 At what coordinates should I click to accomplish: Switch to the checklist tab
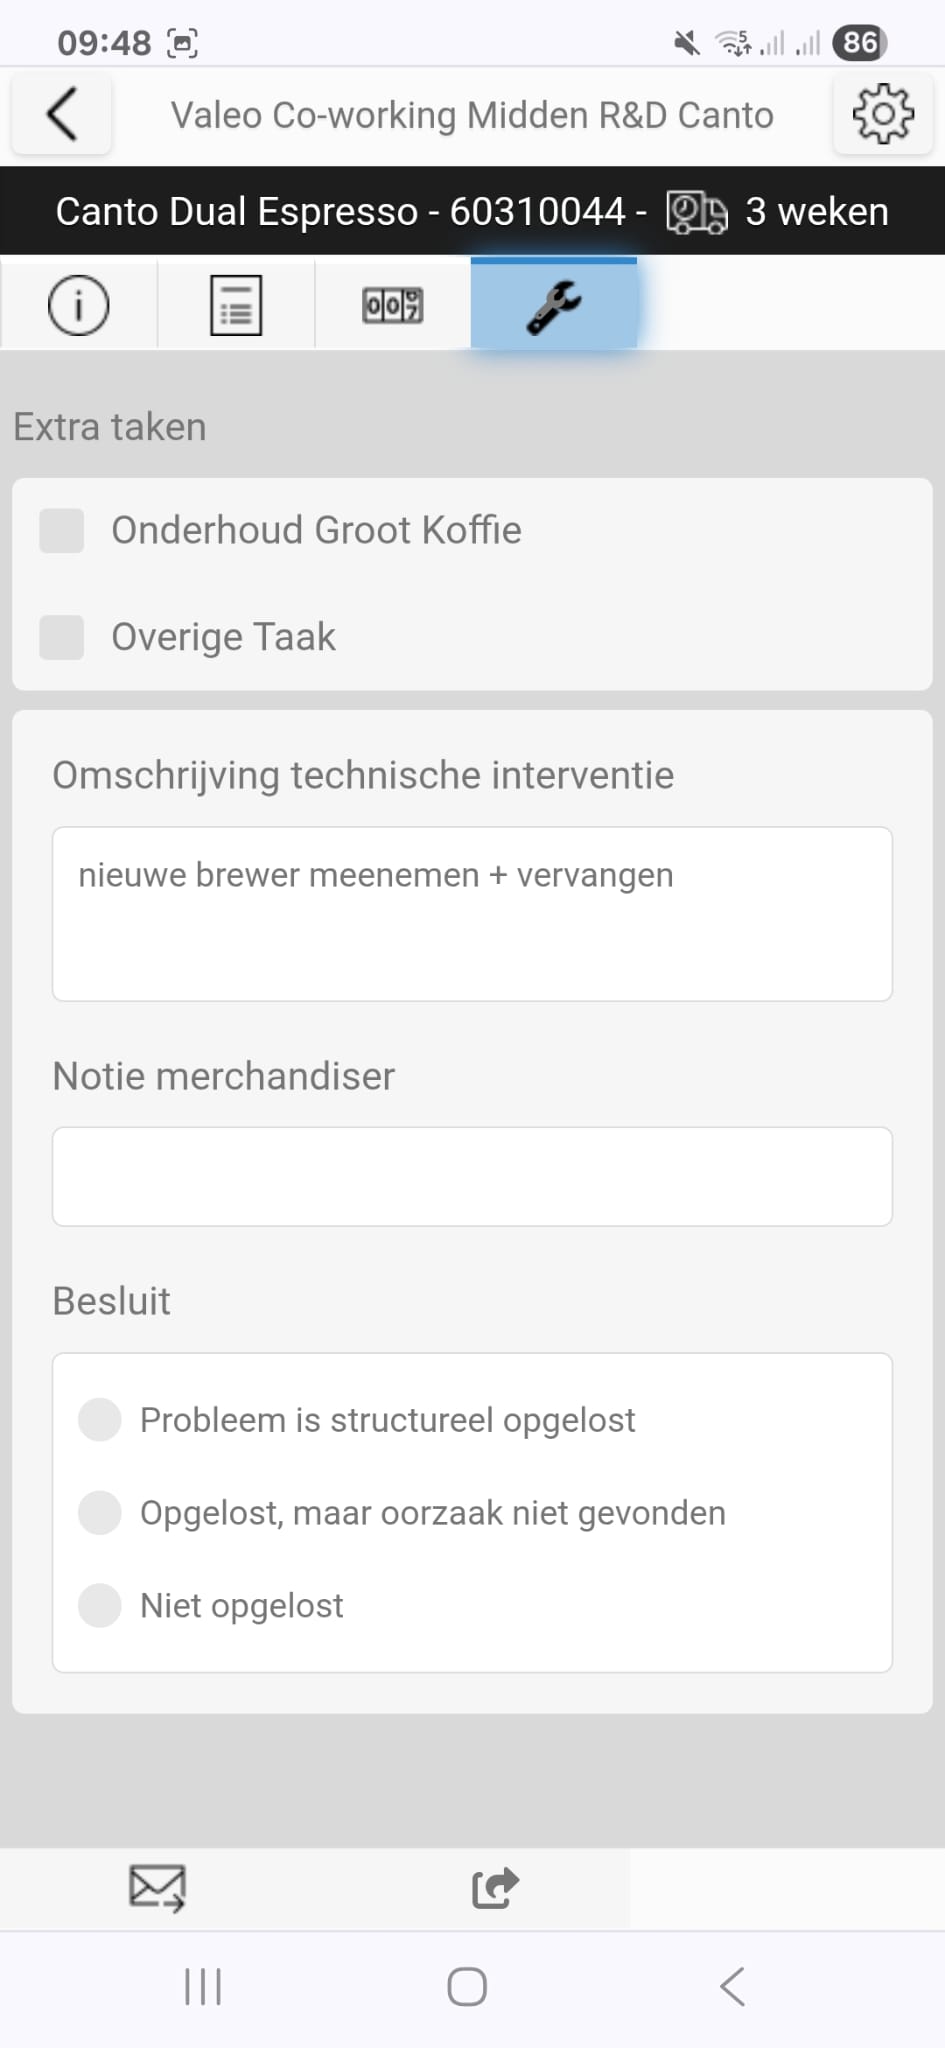click(x=236, y=305)
